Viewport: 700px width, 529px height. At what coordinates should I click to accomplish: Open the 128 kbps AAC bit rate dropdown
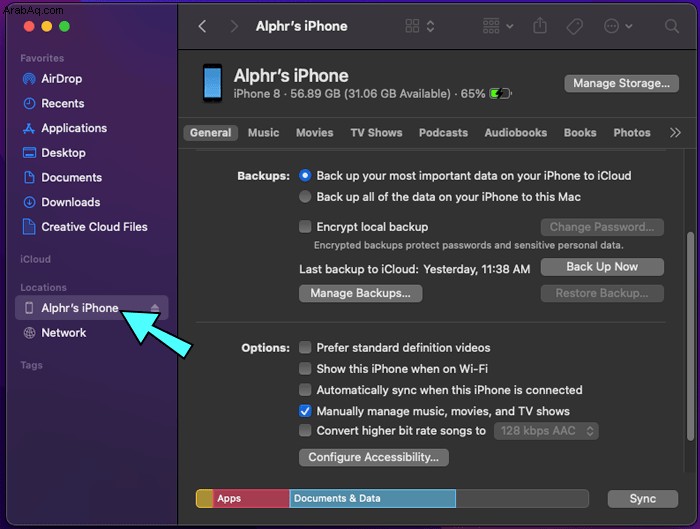click(x=546, y=431)
